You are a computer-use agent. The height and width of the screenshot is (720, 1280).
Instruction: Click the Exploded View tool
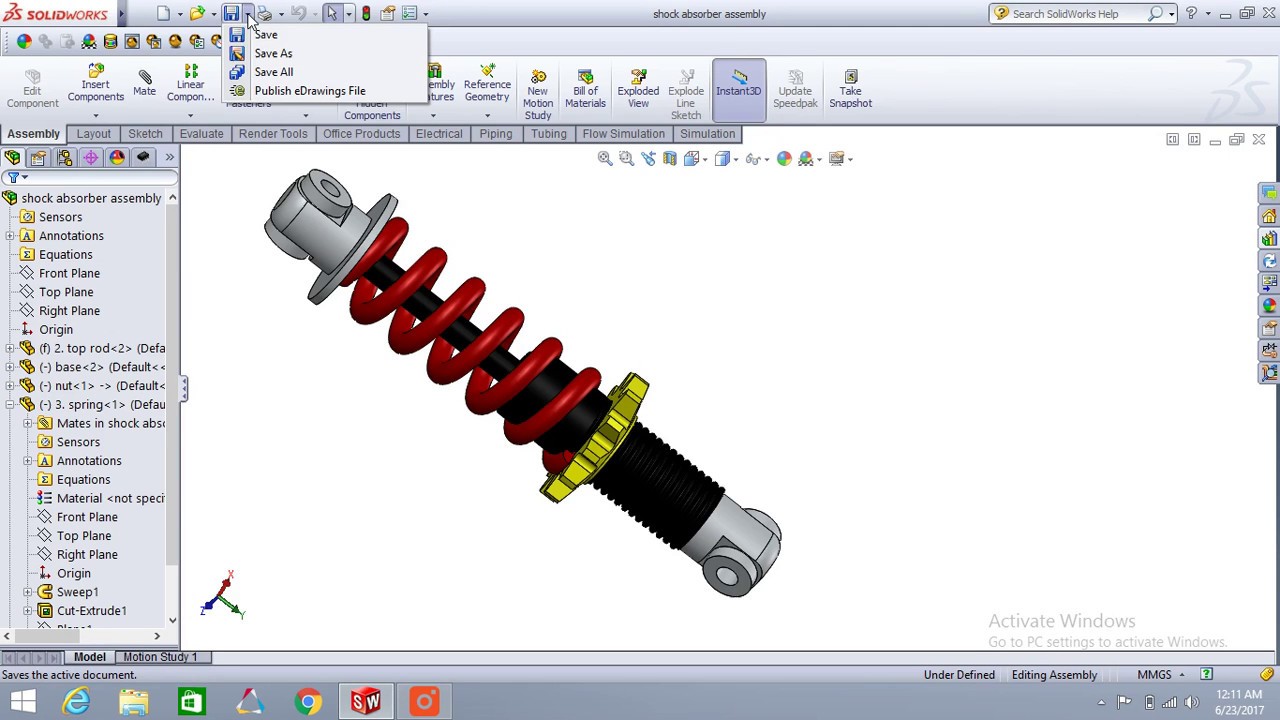tap(638, 88)
